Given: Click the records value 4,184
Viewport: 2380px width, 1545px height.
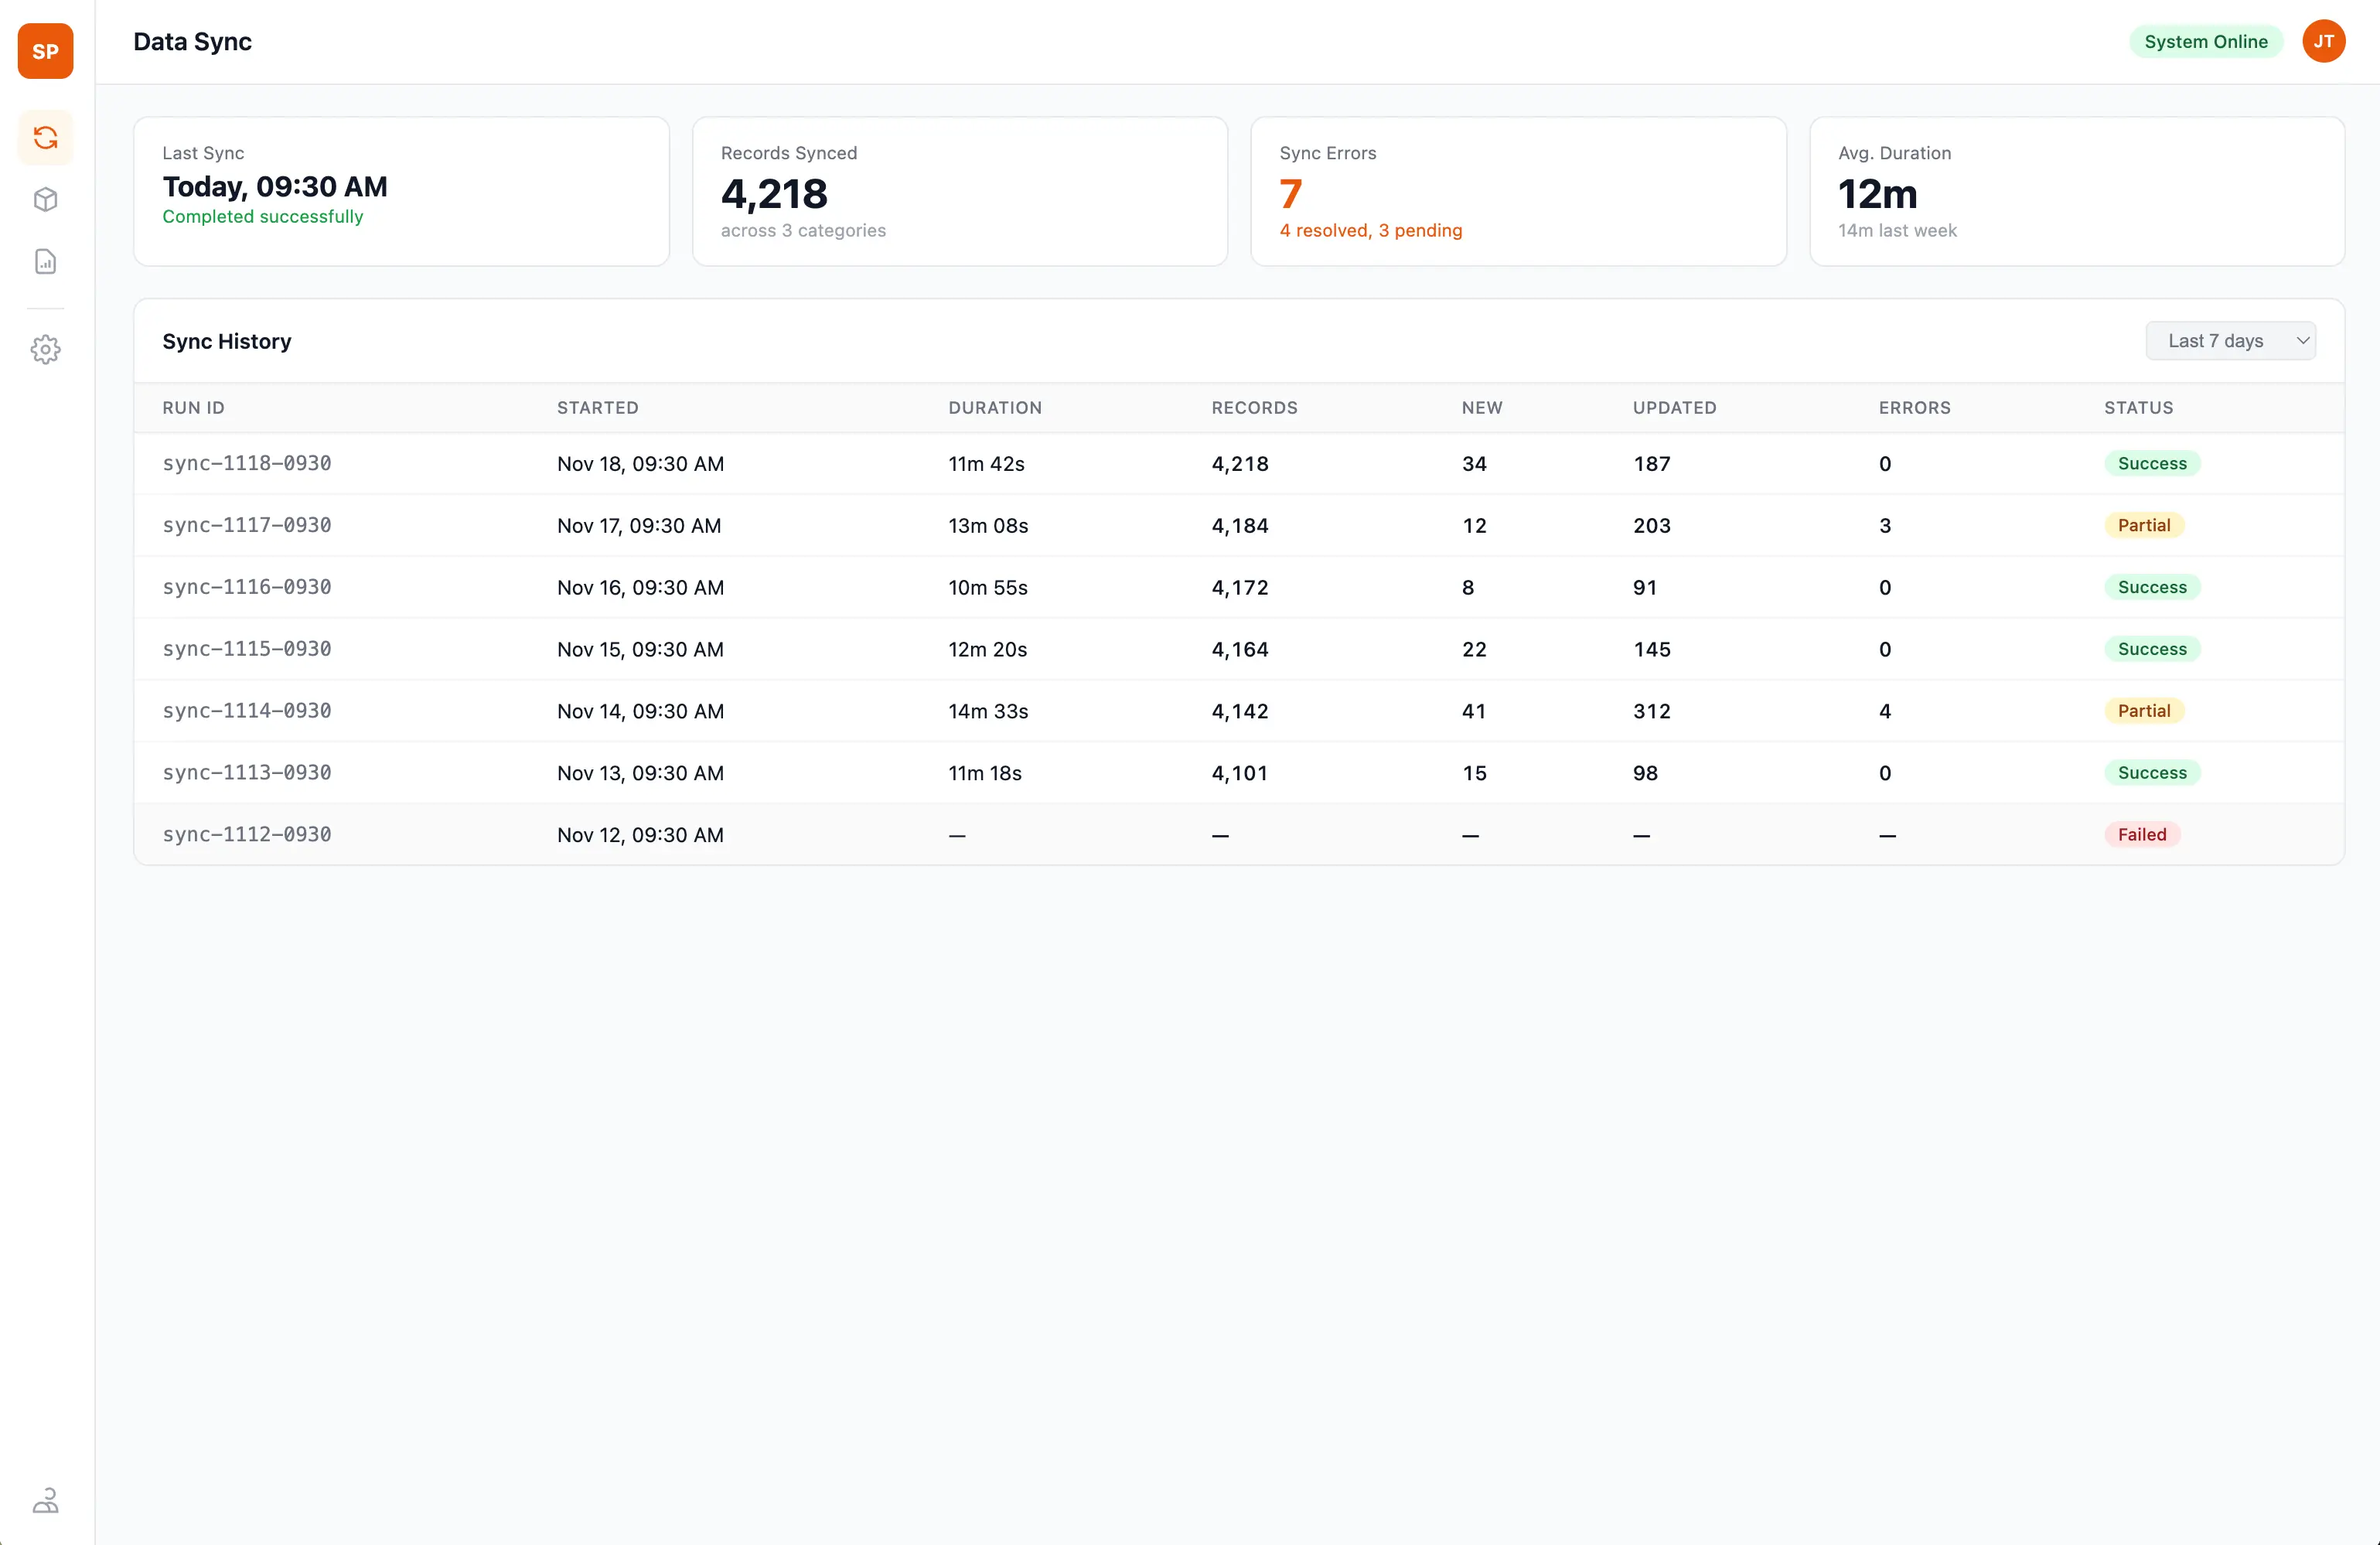Looking at the screenshot, I should pos(1240,525).
